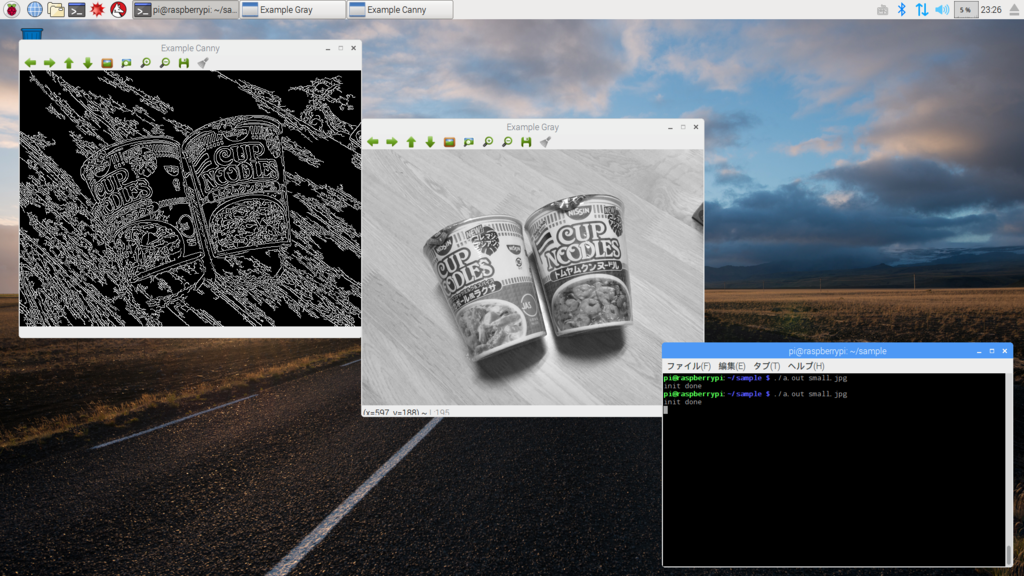Image resolution: width=1024 pixels, height=576 pixels.
Task: Click the clock showing 23:26
Action: [991, 9]
